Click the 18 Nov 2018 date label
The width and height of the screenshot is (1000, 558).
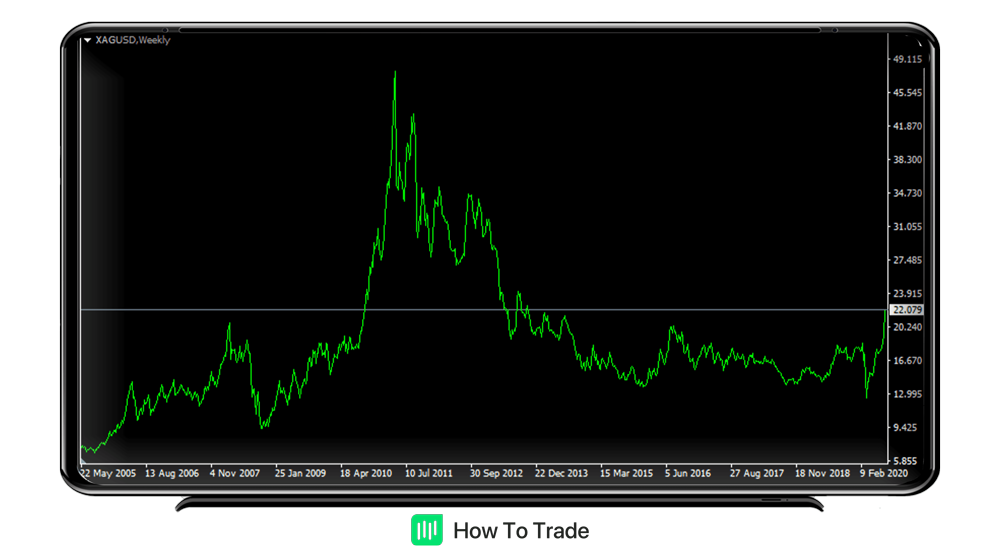click(x=821, y=473)
